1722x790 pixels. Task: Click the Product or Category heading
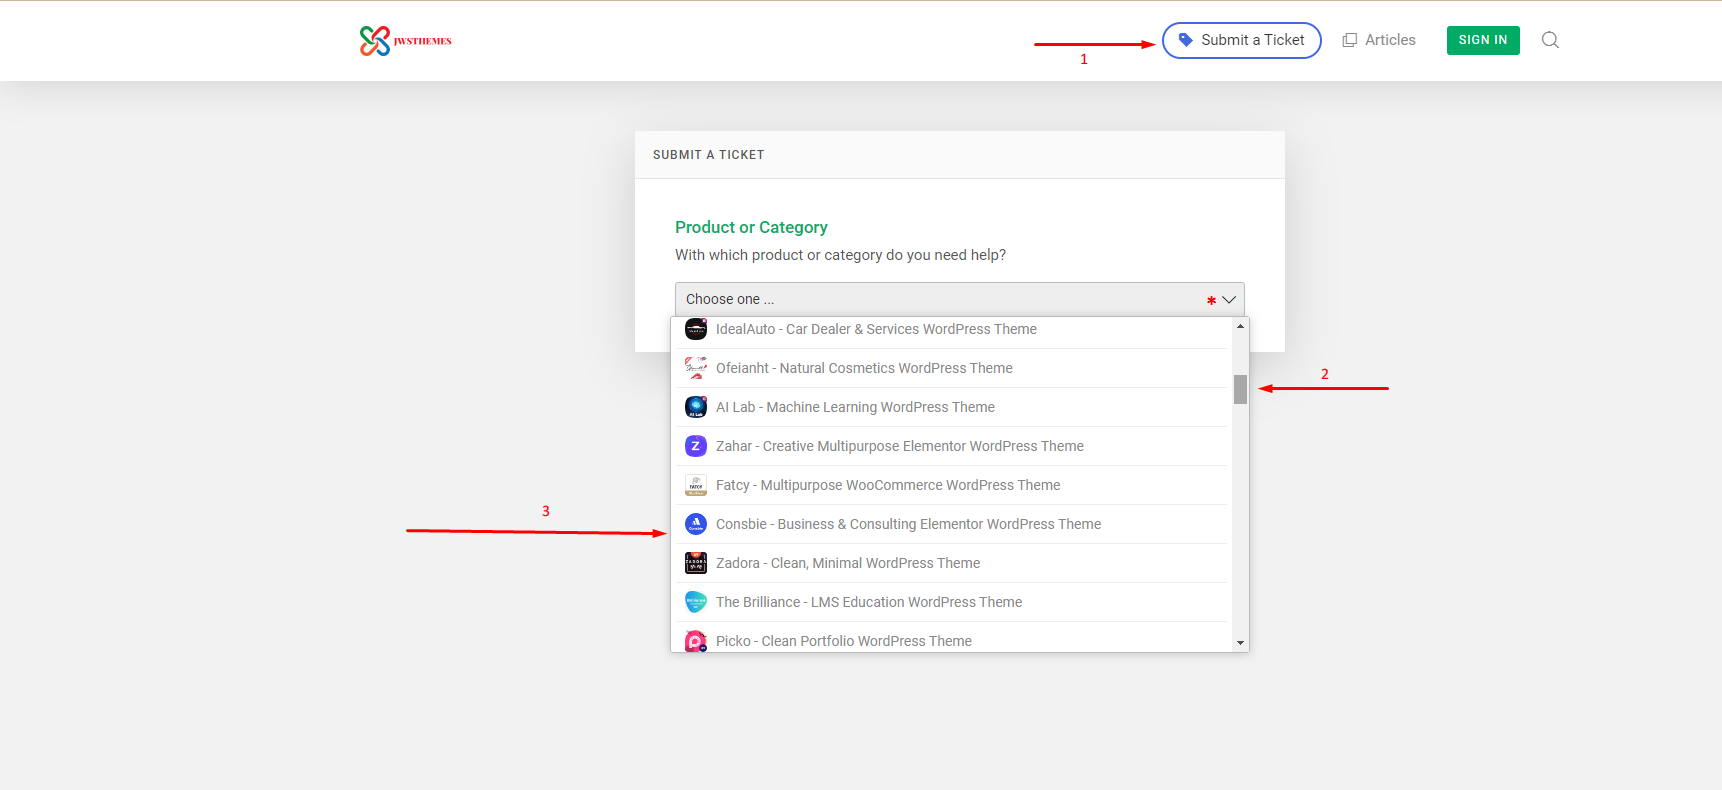[x=751, y=227]
